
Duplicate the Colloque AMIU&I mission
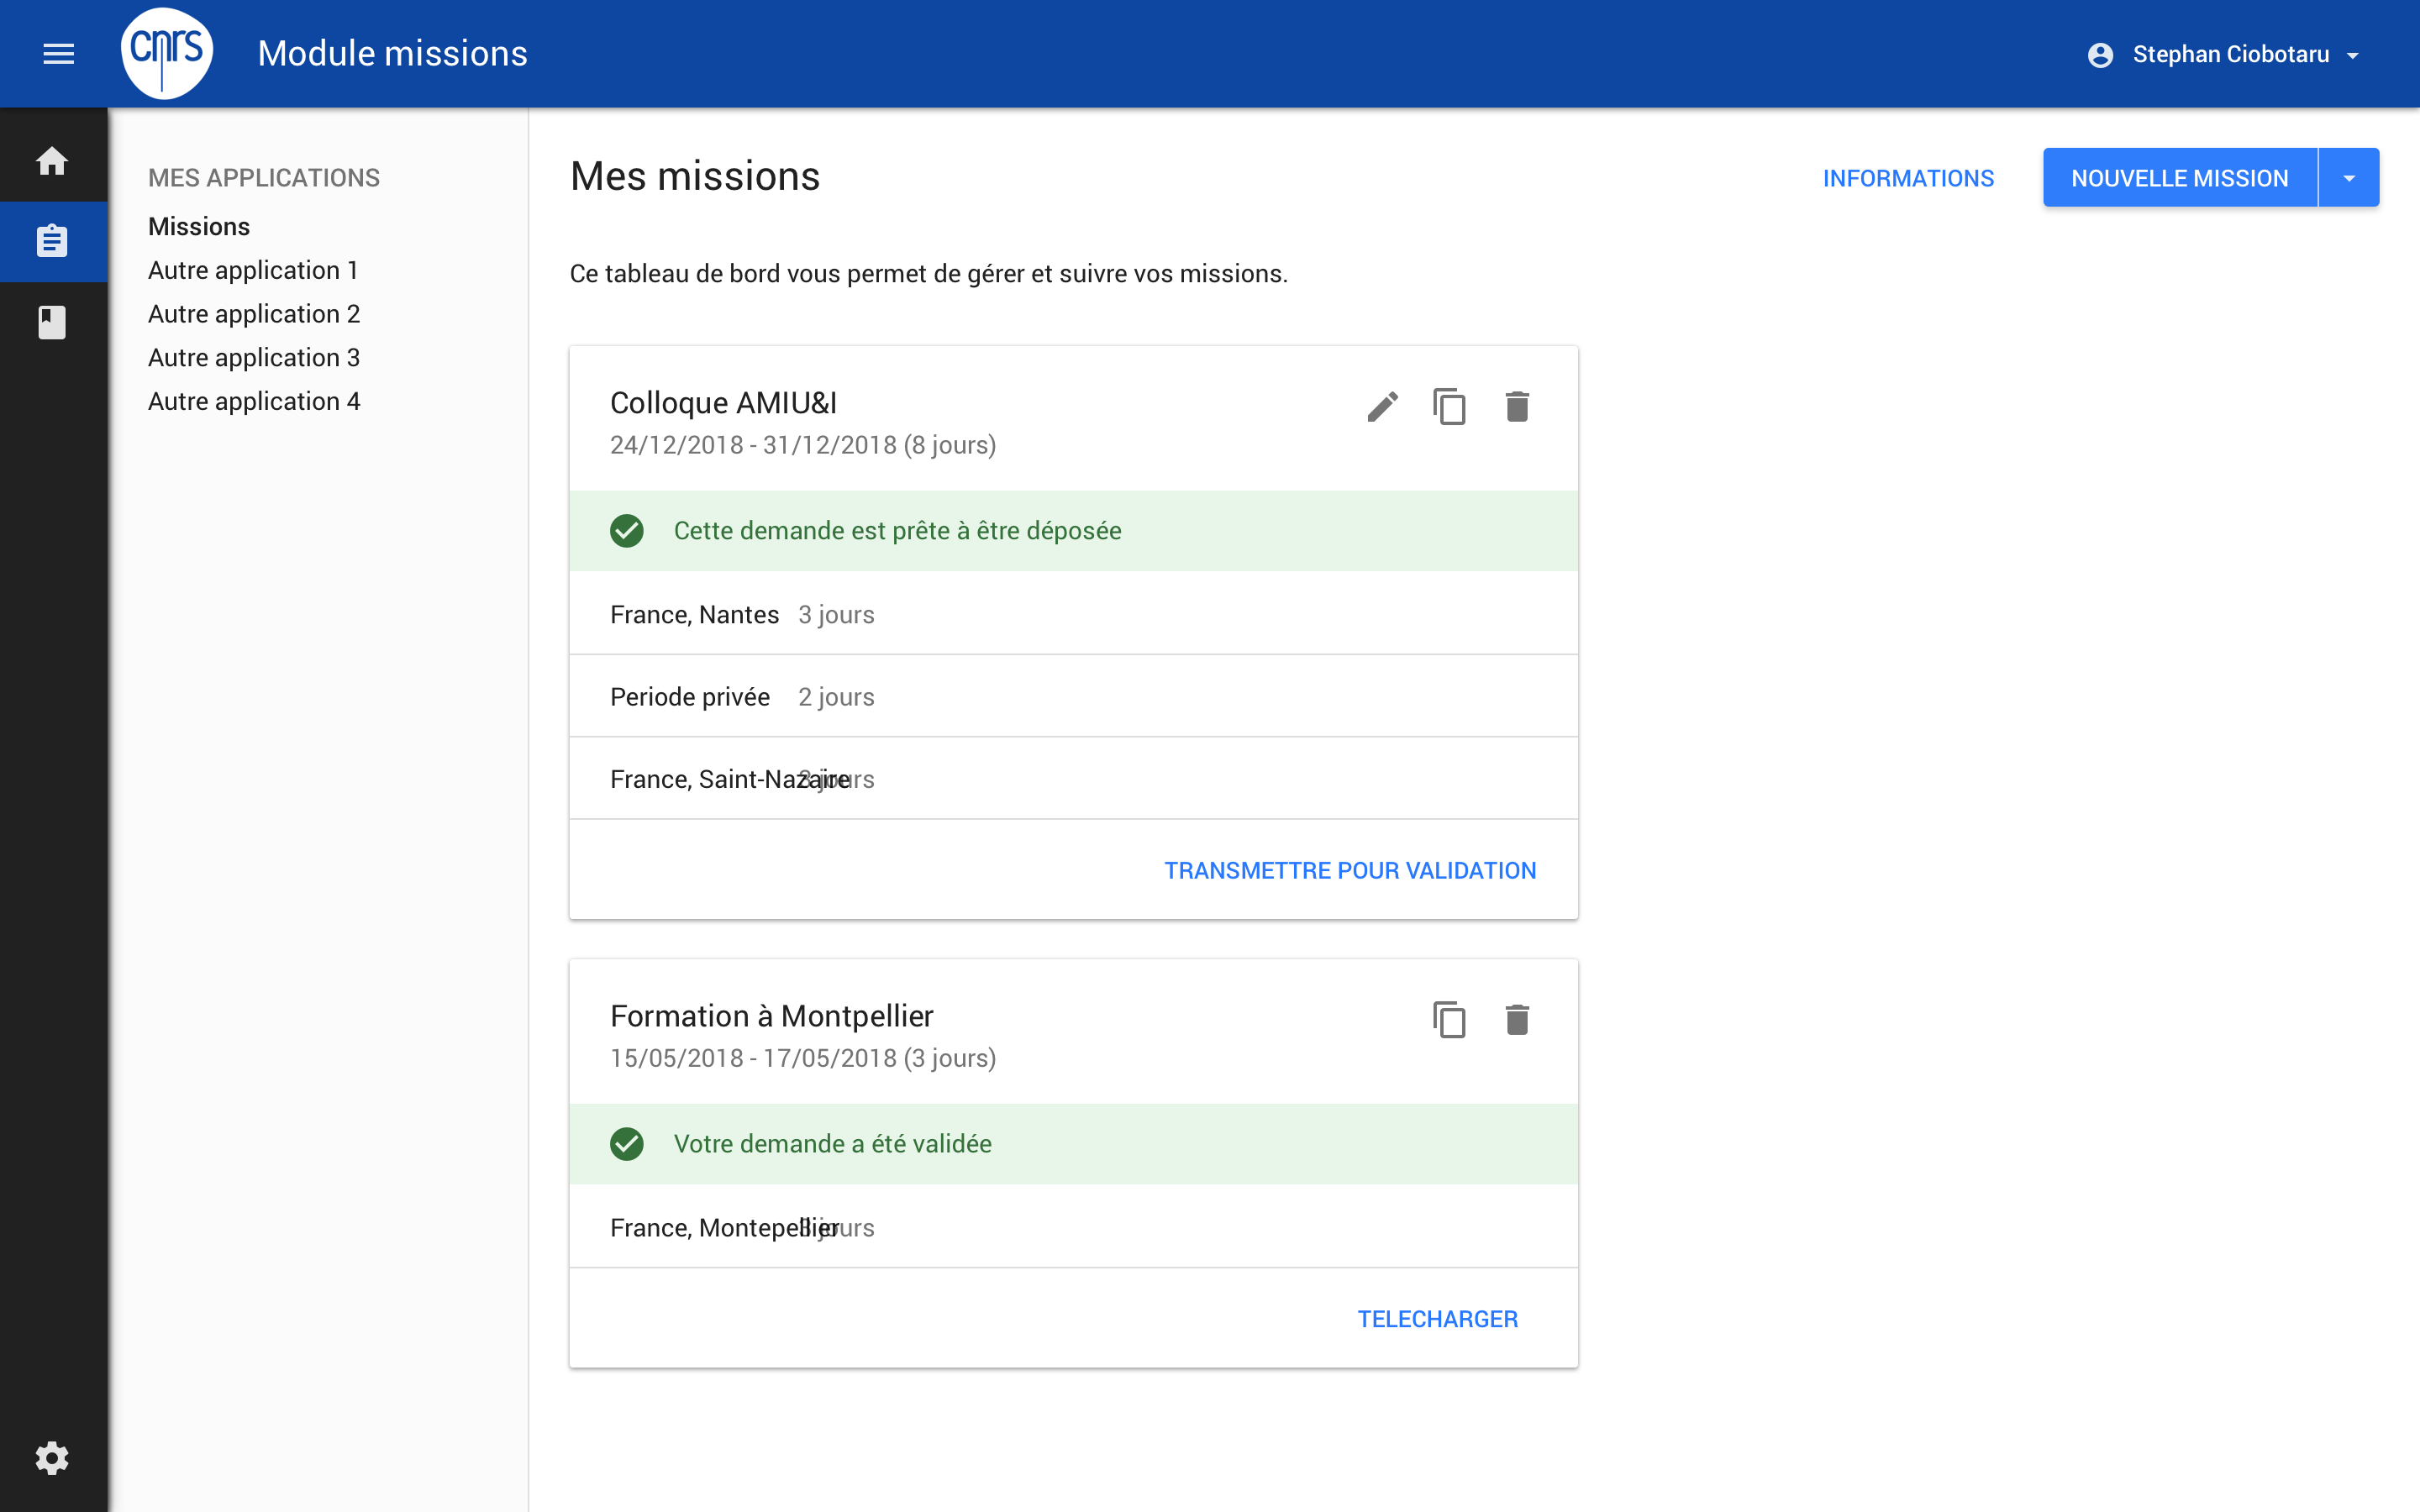point(1450,406)
